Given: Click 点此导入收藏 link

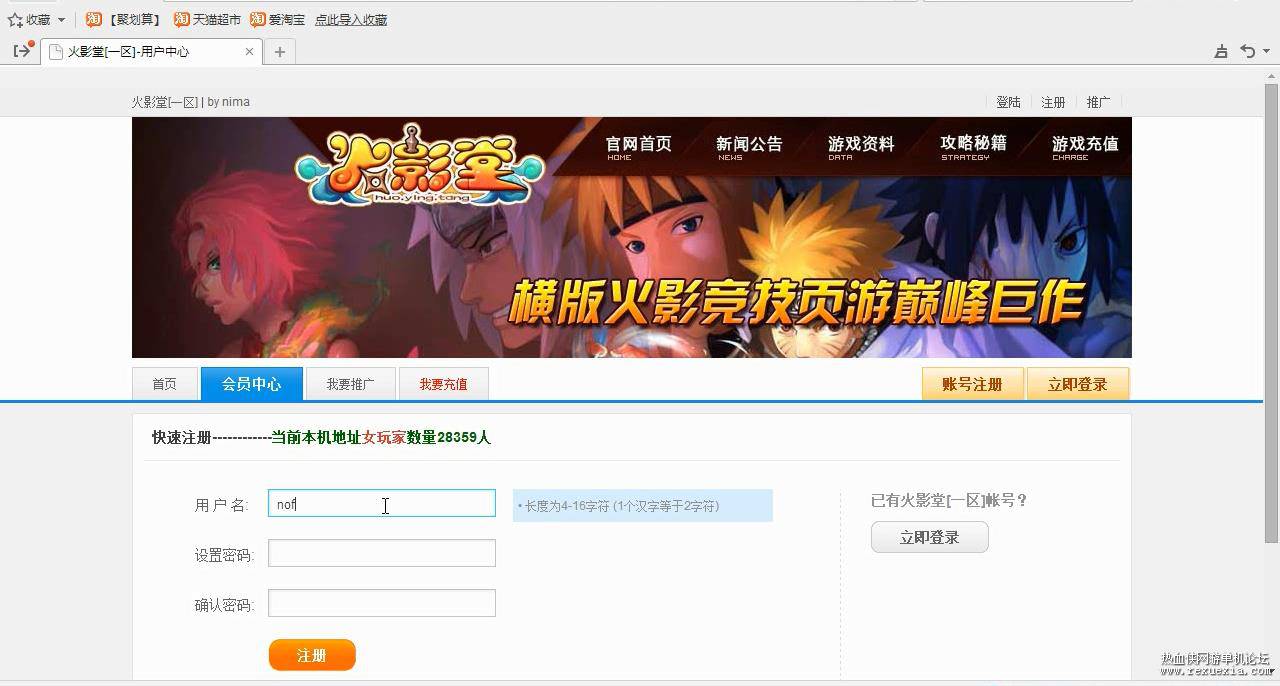Looking at the screenshot, I should pos(351,20).
